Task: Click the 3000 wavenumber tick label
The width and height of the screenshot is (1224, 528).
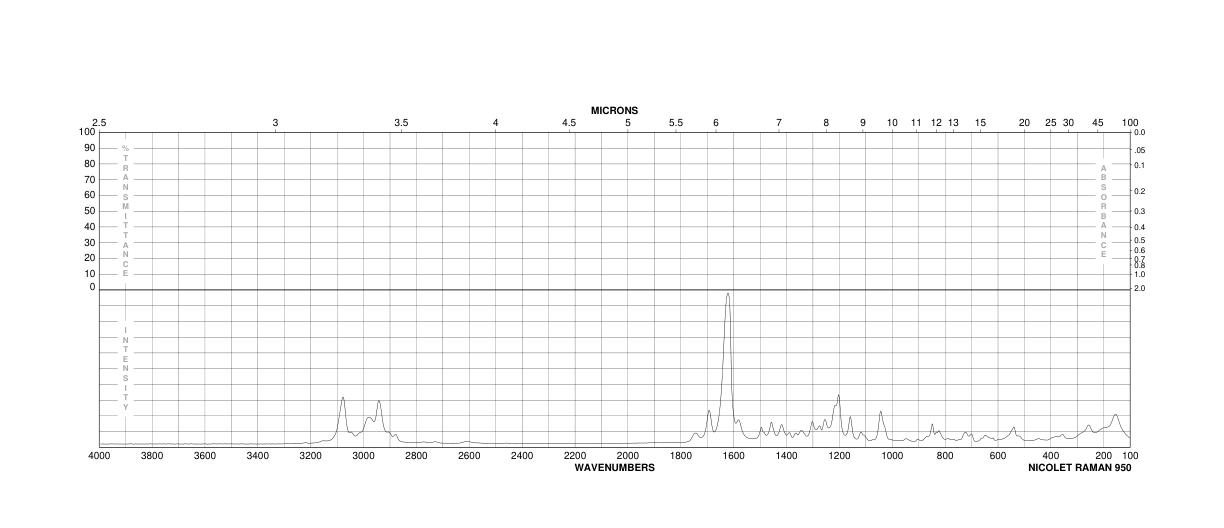Action: pos(363,456)
